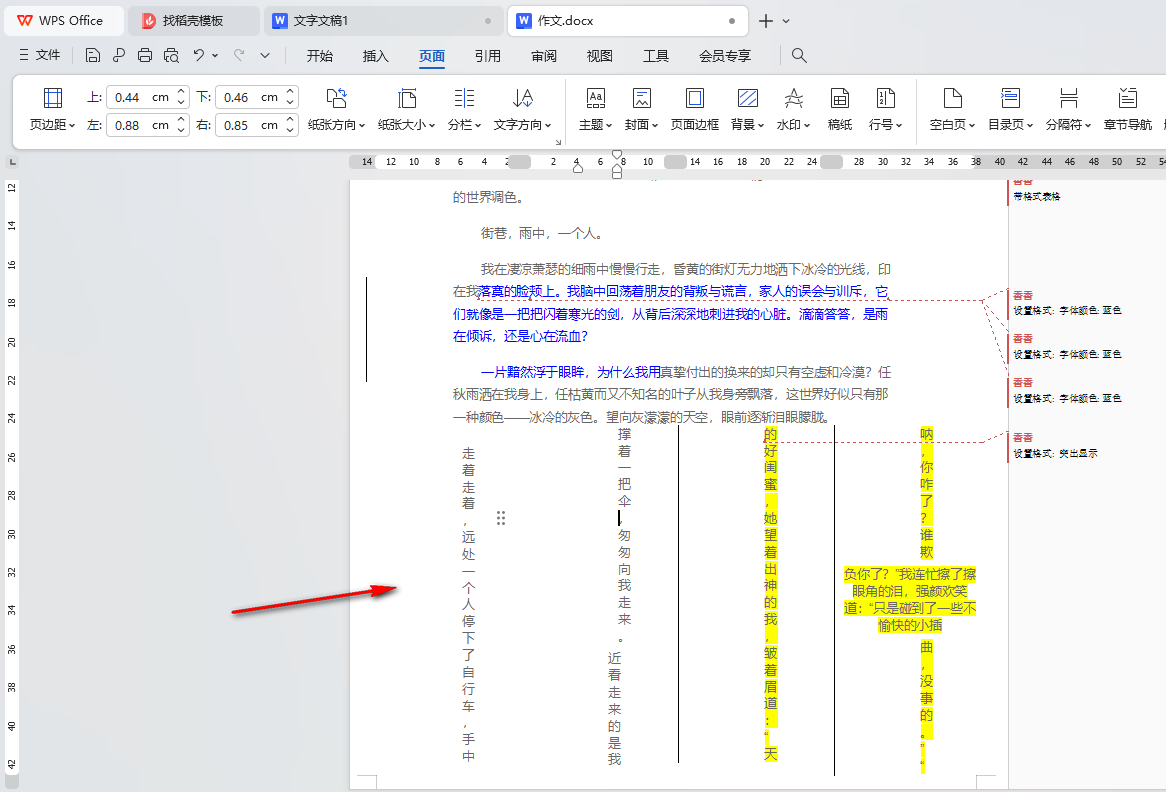Switch to the 视图 tab
The height and width of the screenshot is (792, 1166).
599,56
